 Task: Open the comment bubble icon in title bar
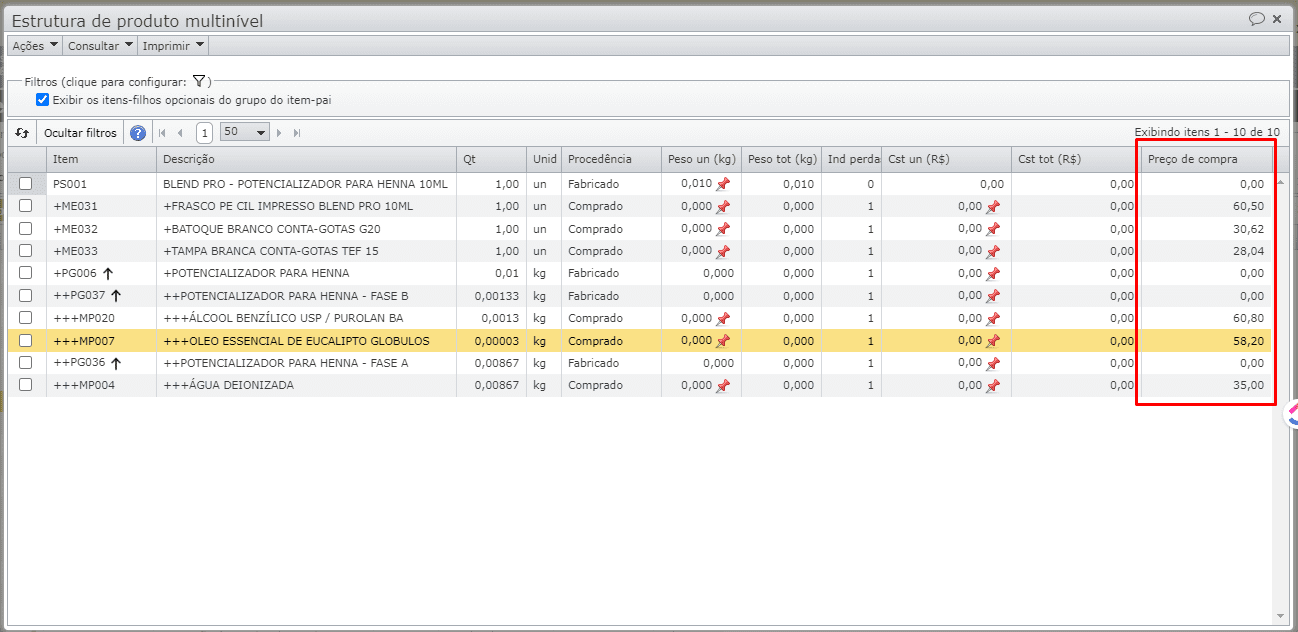pyautogui.click(x=1256, y=19)
